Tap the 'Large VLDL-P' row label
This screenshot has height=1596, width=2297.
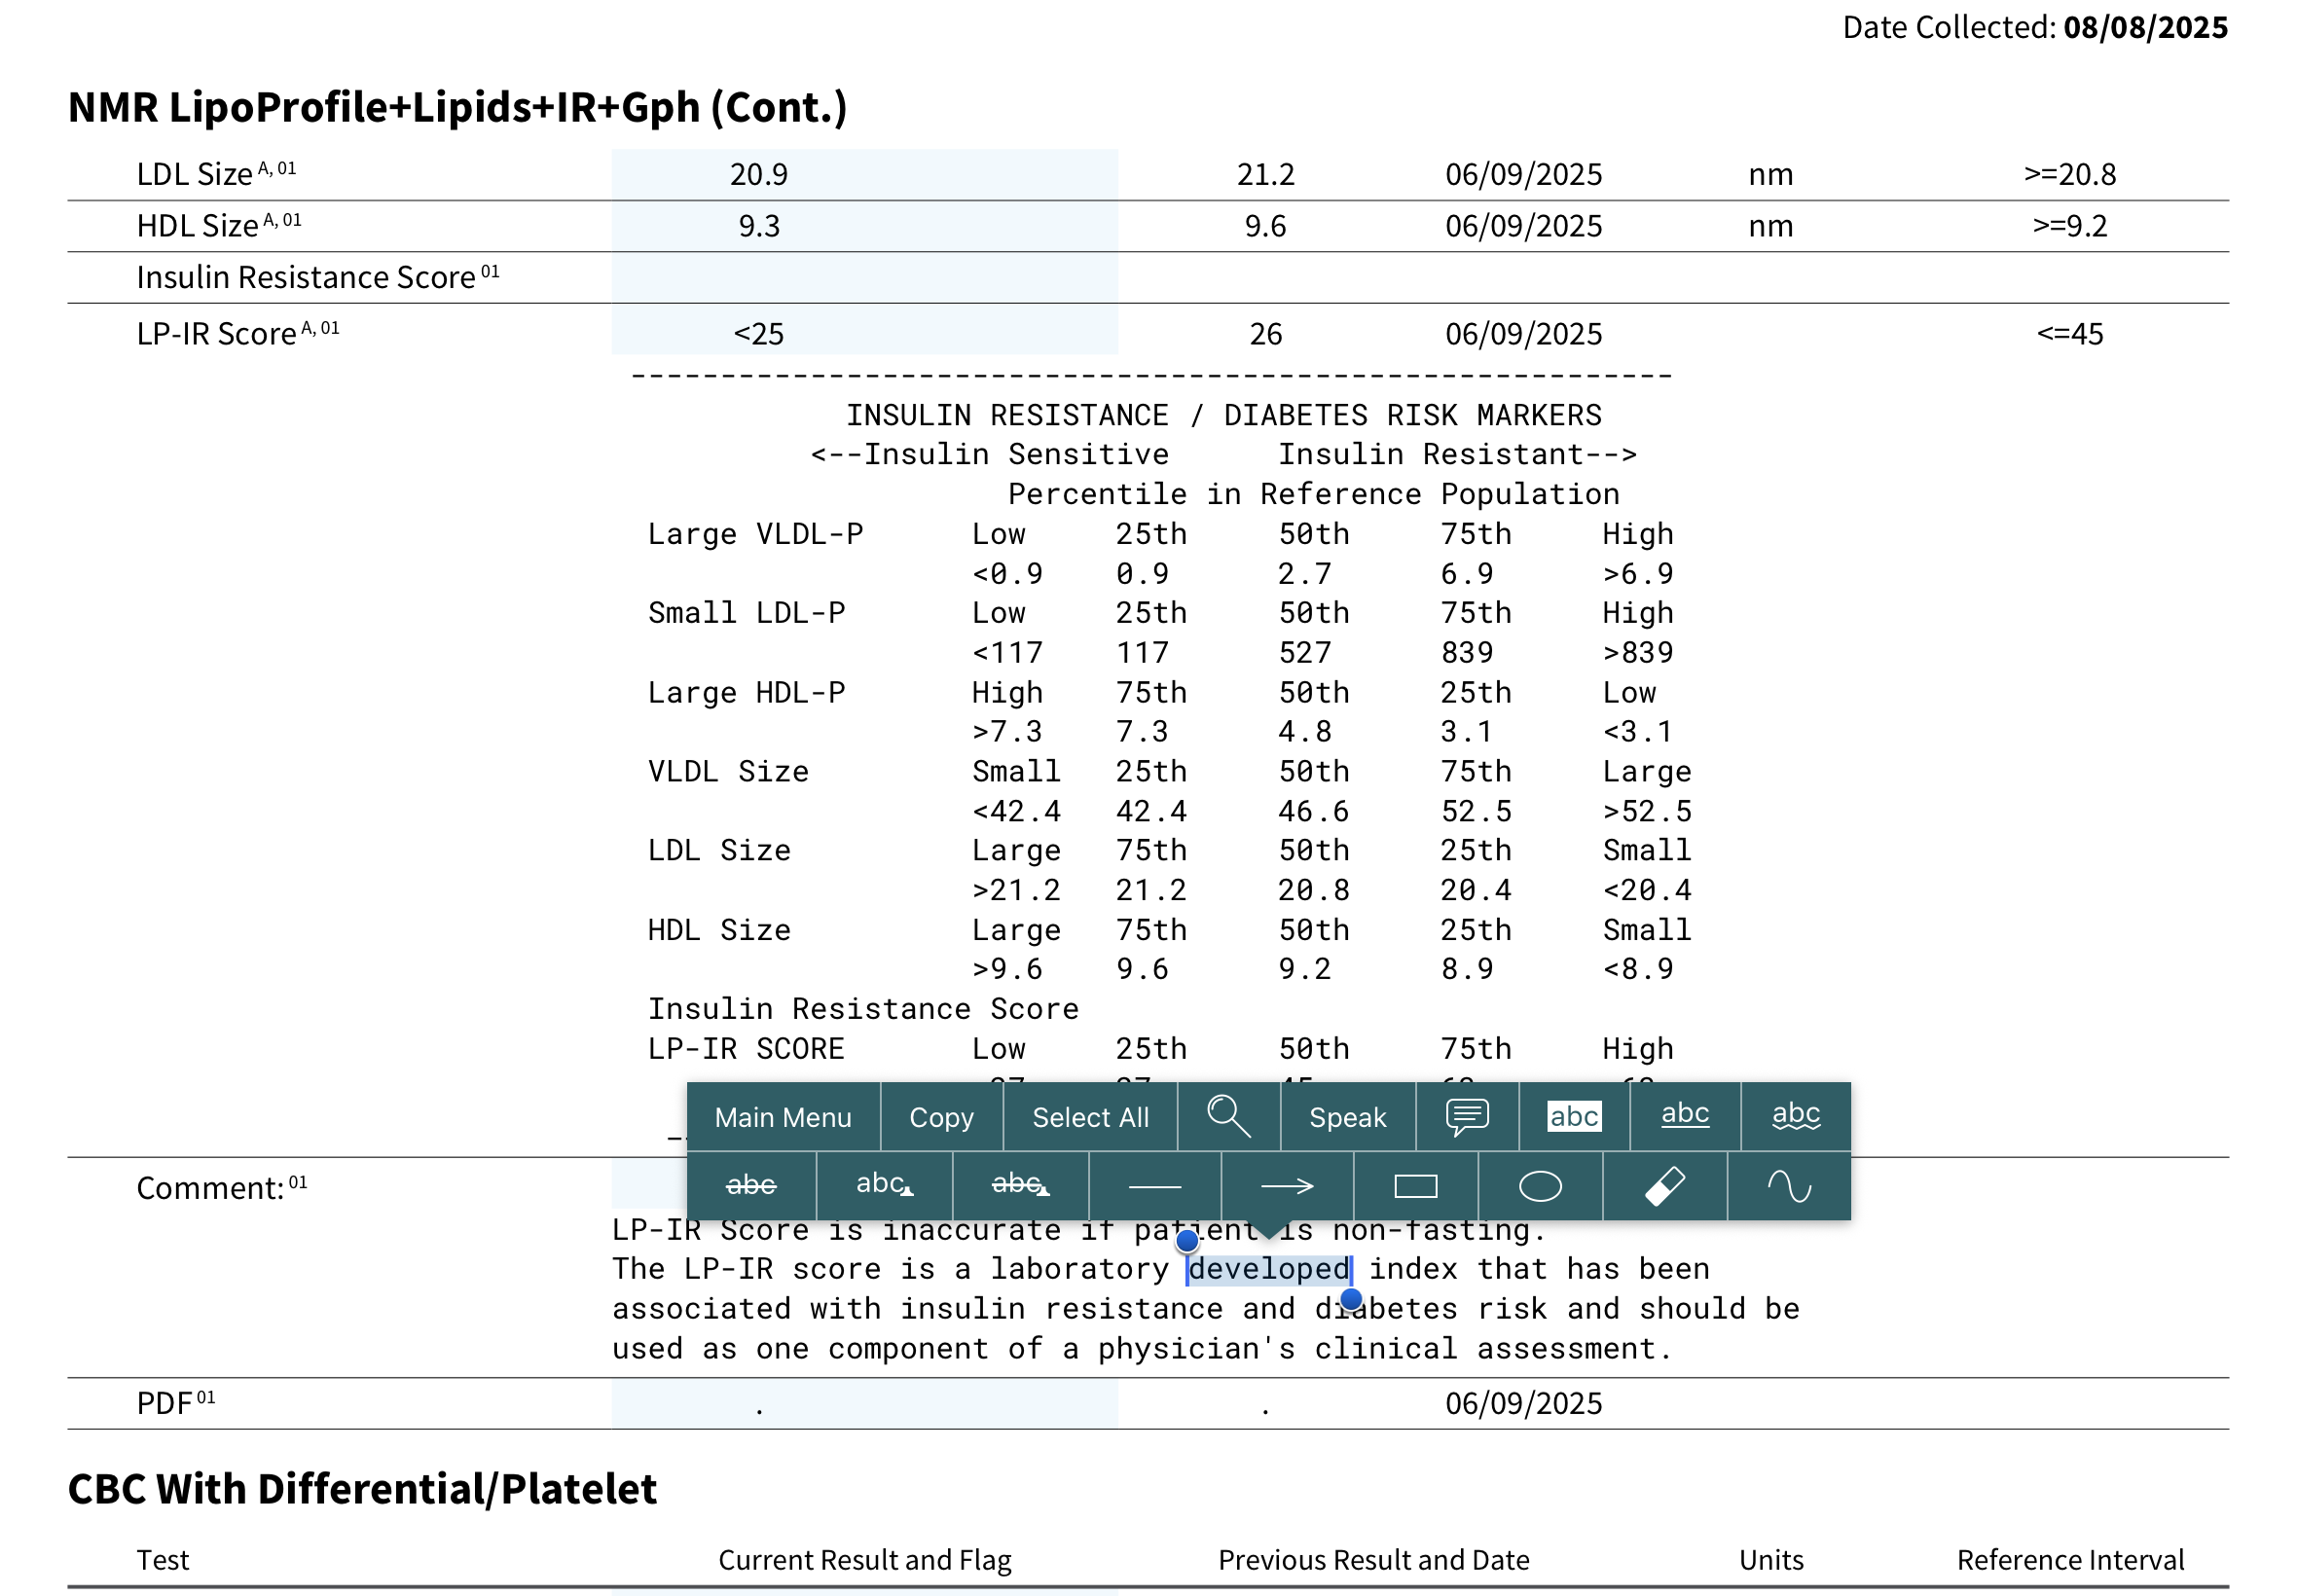pyautogui.click(x=755, y=534)
